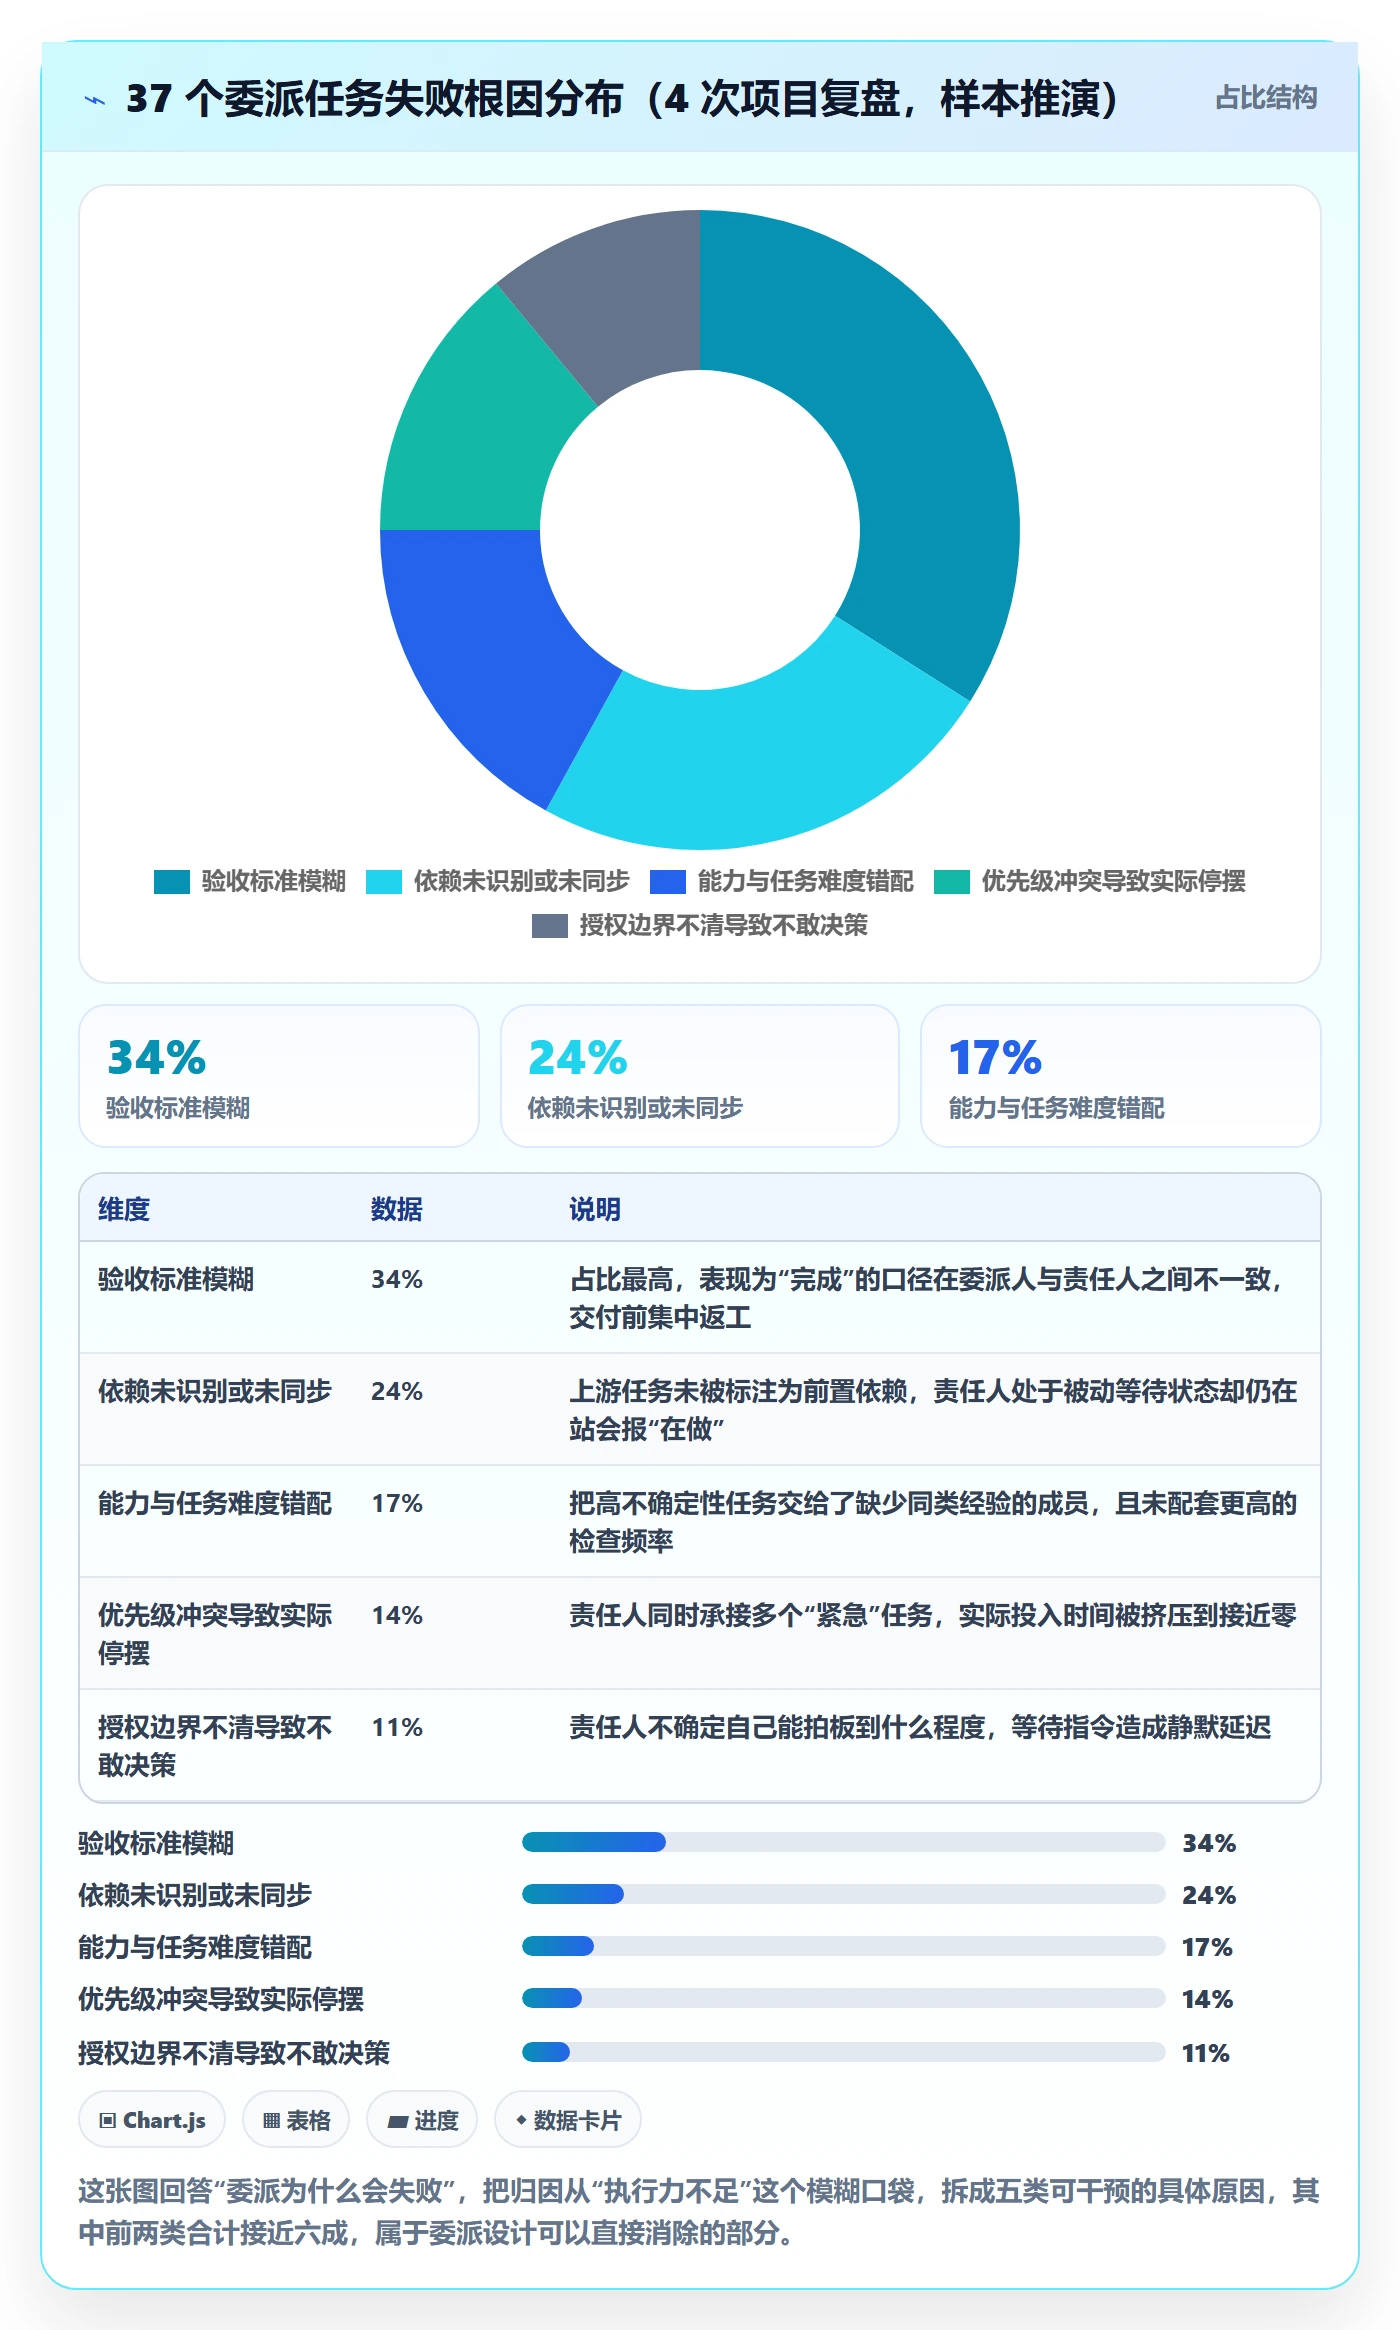Toggle 优先级冲突导致实际停摆 legend swatch
The height and width of the screenshot is (2330, 1400).
click(x=952, y=882)
